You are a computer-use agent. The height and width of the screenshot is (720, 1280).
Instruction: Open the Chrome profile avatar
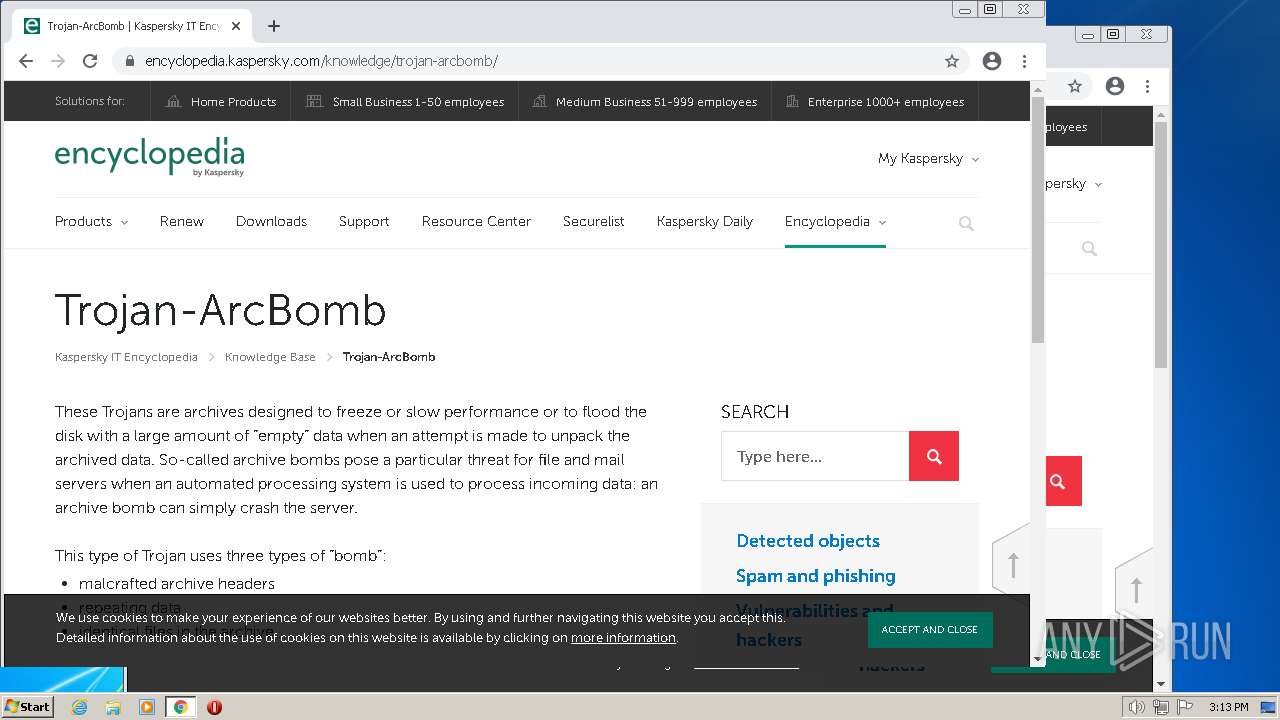coord(992,61)
